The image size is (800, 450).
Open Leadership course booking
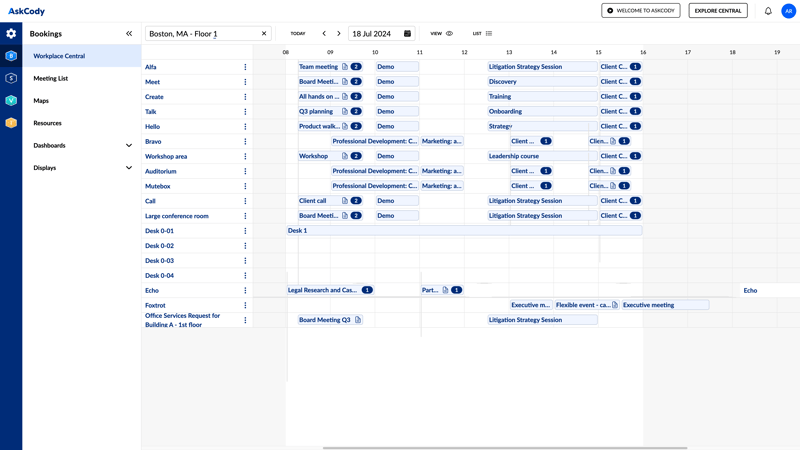542,156
